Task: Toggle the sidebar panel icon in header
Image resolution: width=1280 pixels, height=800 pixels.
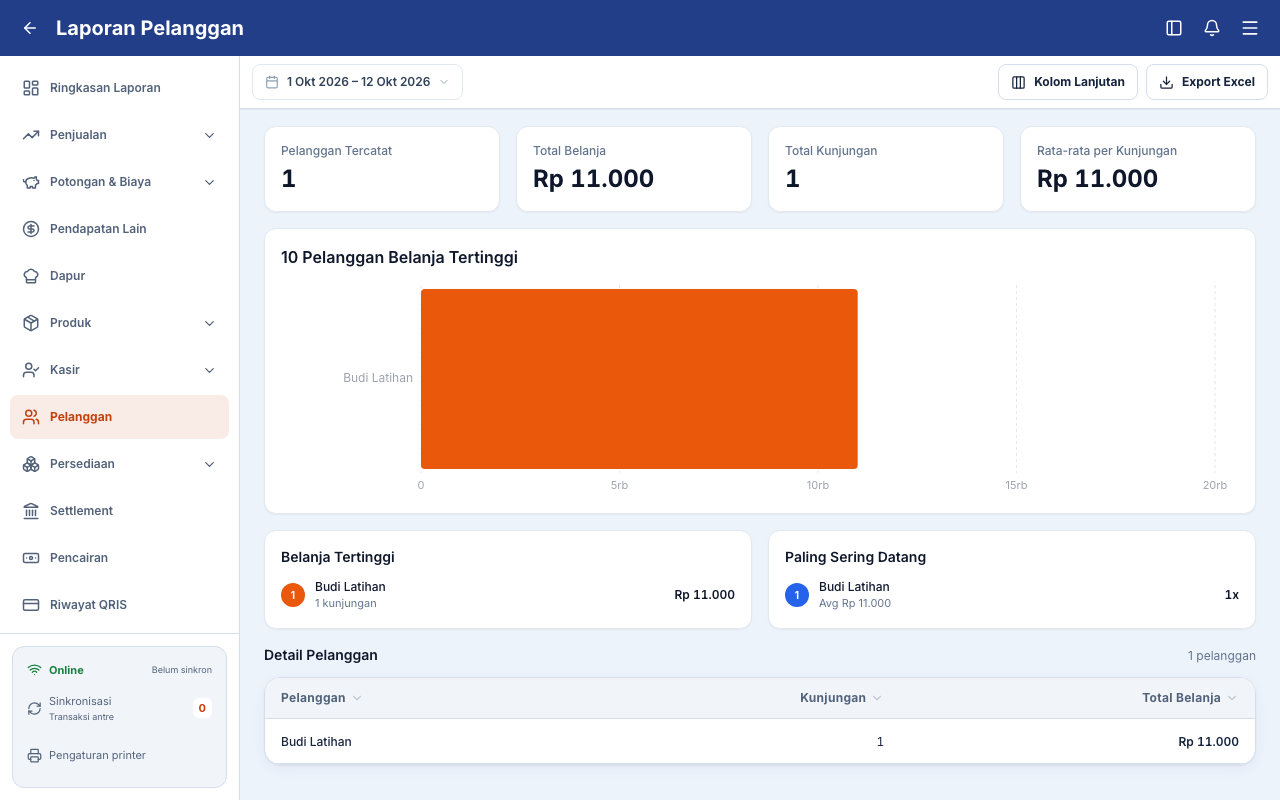Action: click(x=1174, y=28)
